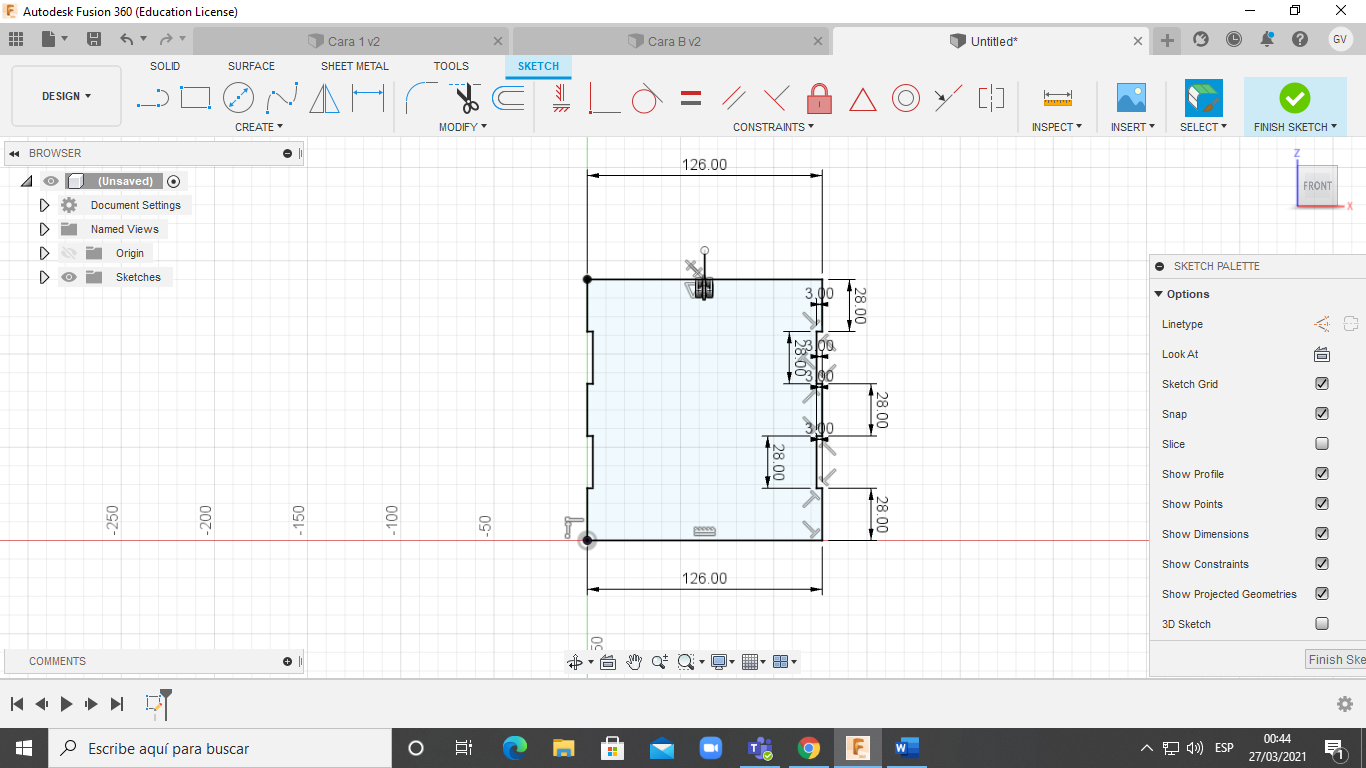Hide the Sketches folder with eye icon
1366x768 pixels.
(x=69, y=277)
